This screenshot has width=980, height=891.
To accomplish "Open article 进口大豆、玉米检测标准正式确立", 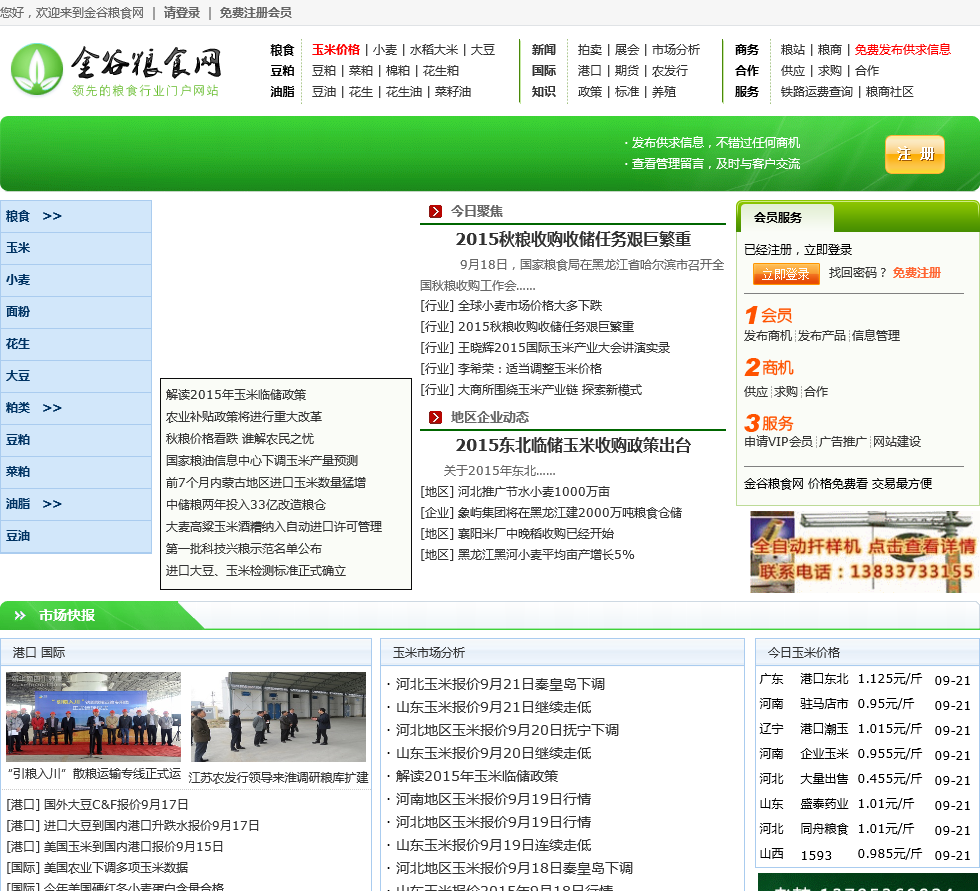I will pos(256,570).
